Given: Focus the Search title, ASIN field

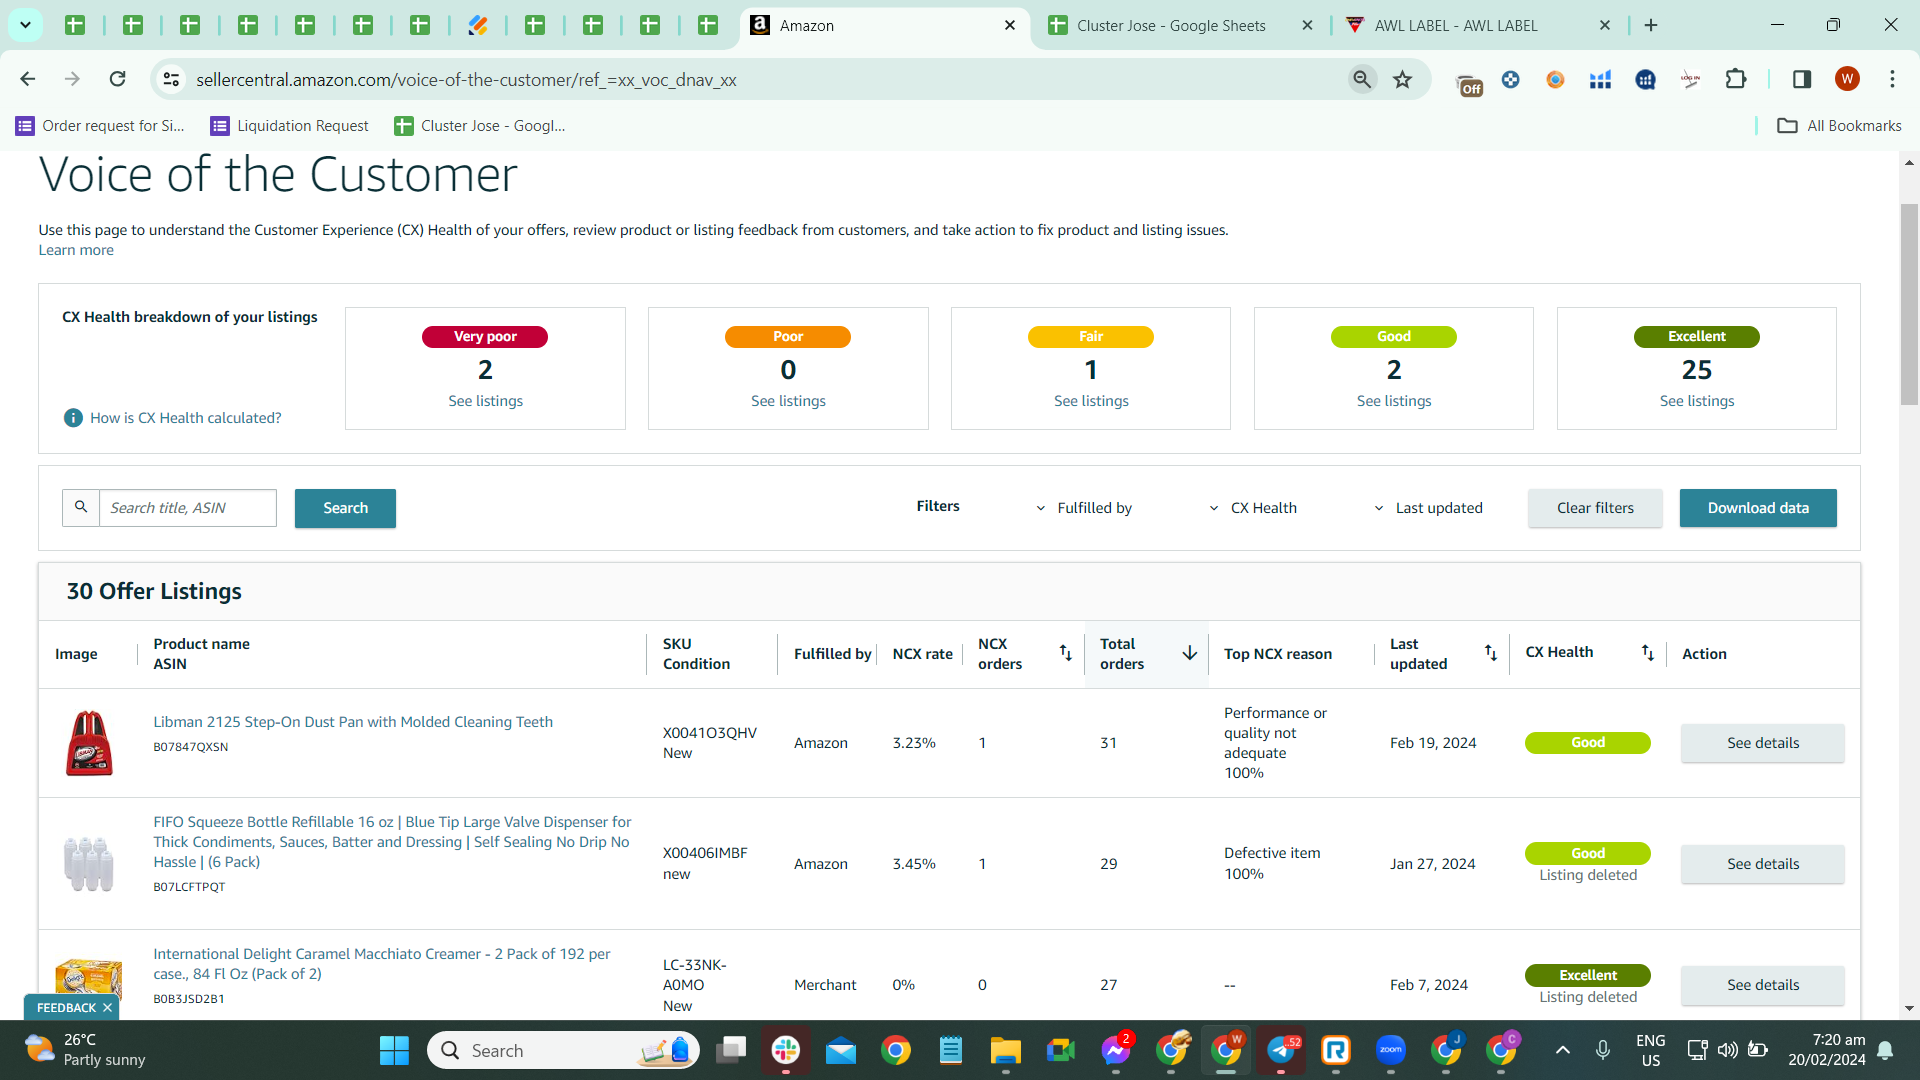Looking at the screenshot, I should tap(188, 508).
